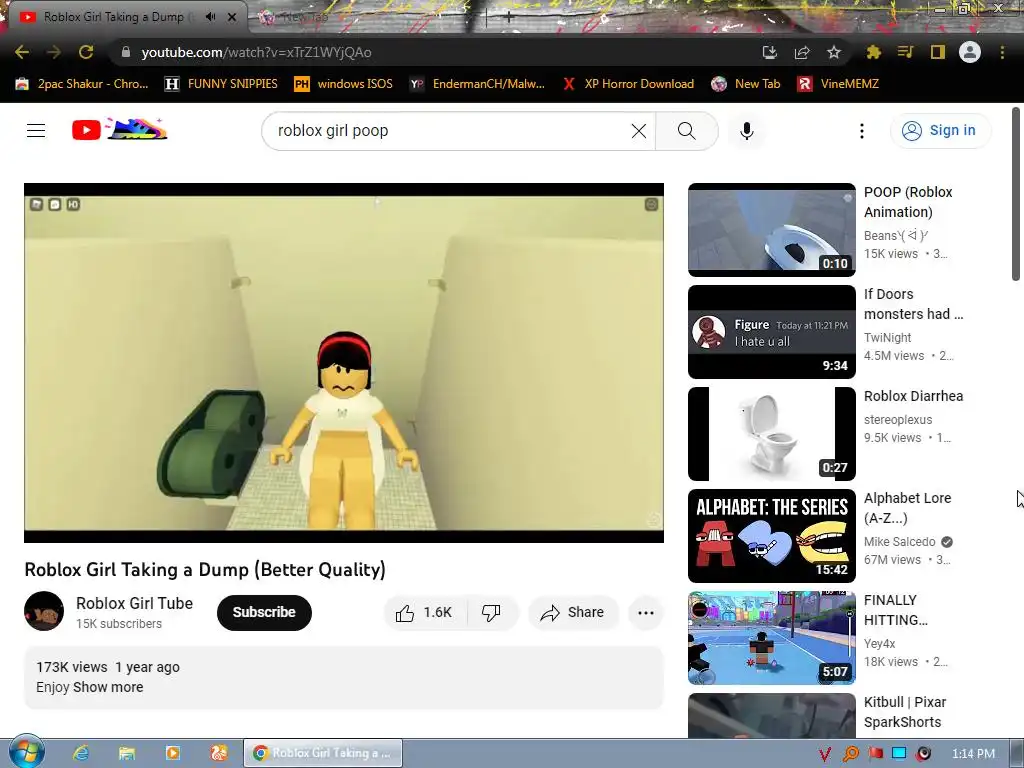Viewport: 1024px width, 768px height.
Task: Open 2pac Shakur bookmark
Action: (x=82, y=84)
